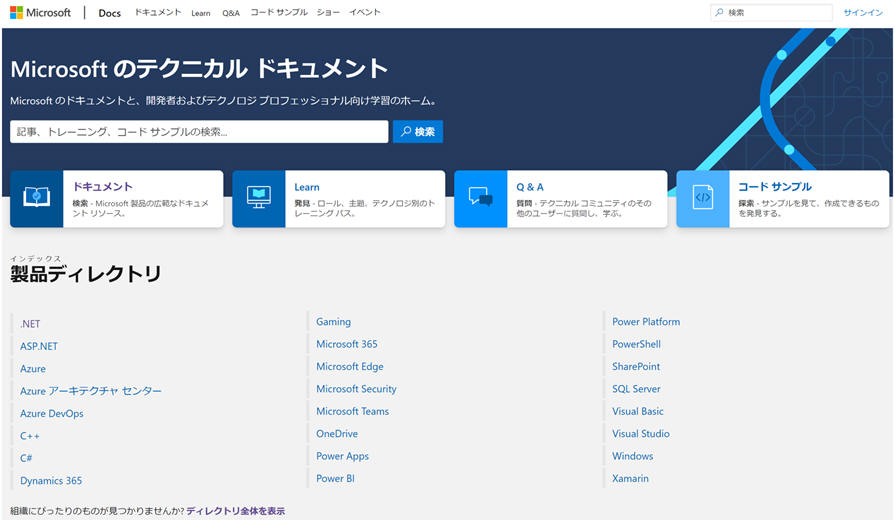Image resolution: width=895 pixels, height=522 pixels.
Task: Open the SQL Server product link
Action: click(x=636, y=389)
